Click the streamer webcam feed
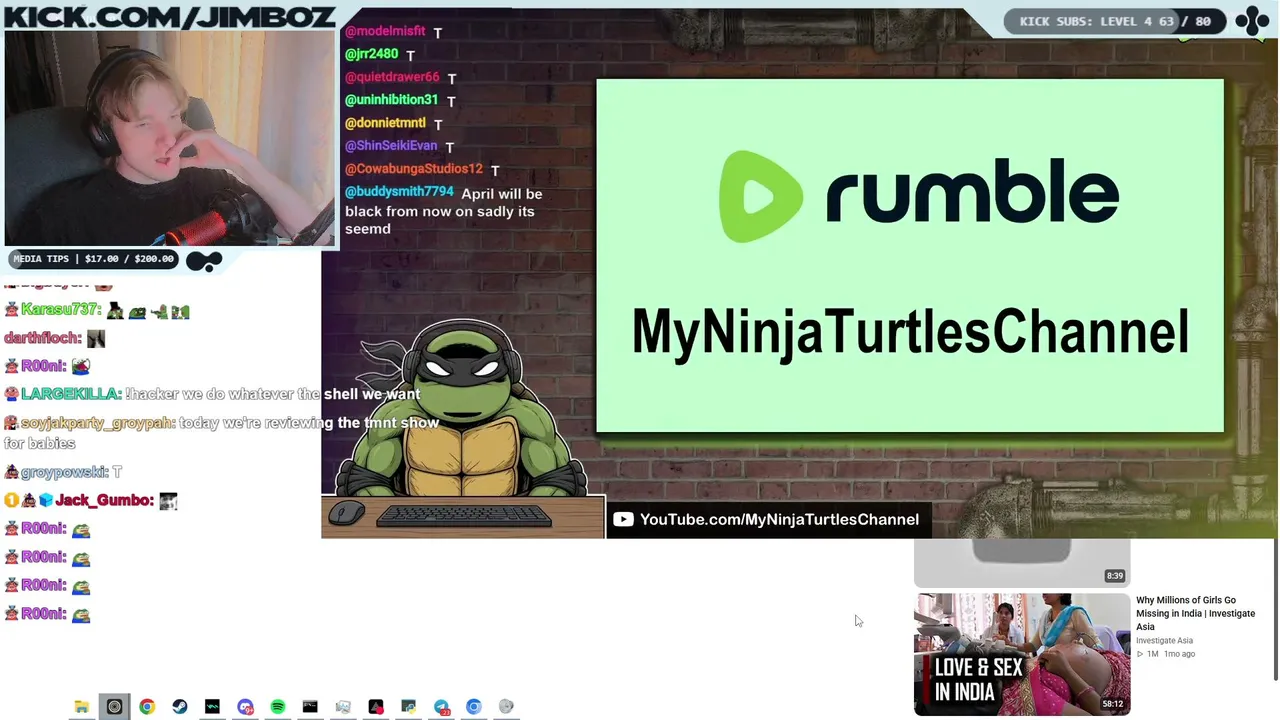This screenshot has width=1280, height=720. coord(170,138)
